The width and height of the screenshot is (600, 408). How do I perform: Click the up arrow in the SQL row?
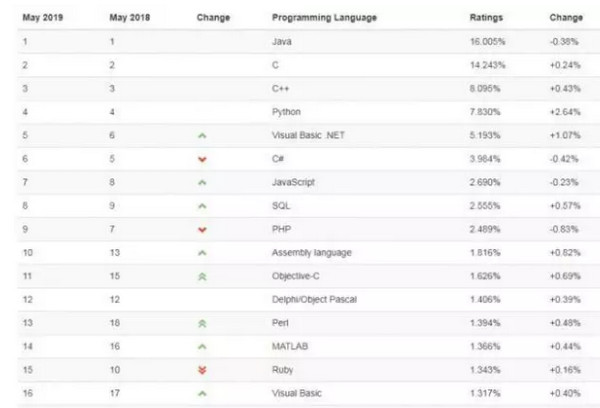point(203,206)
